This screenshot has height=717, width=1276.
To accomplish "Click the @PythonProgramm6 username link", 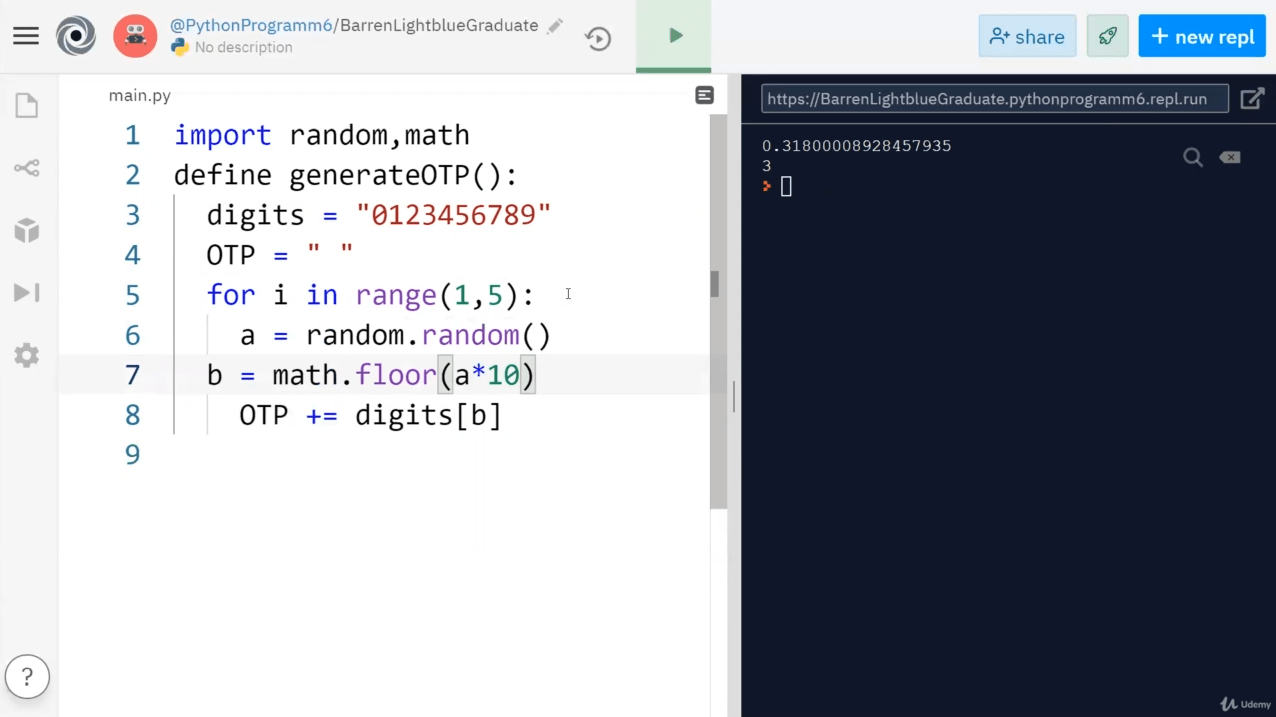I will click(250, 25).
